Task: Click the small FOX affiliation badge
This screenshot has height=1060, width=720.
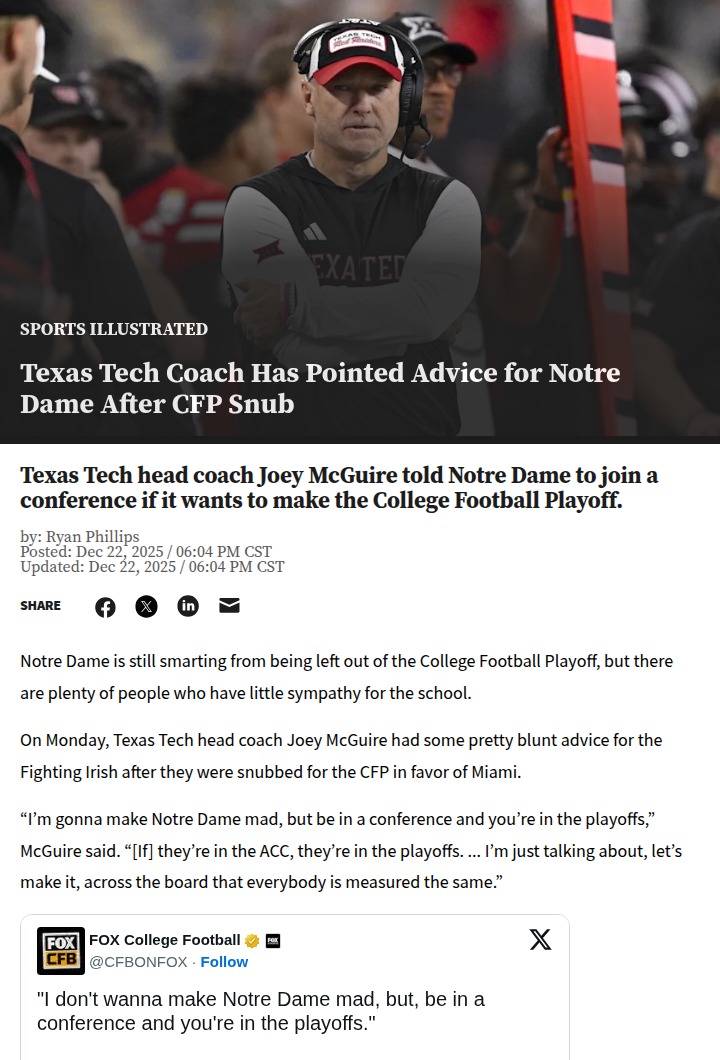Action: point(273,940)
